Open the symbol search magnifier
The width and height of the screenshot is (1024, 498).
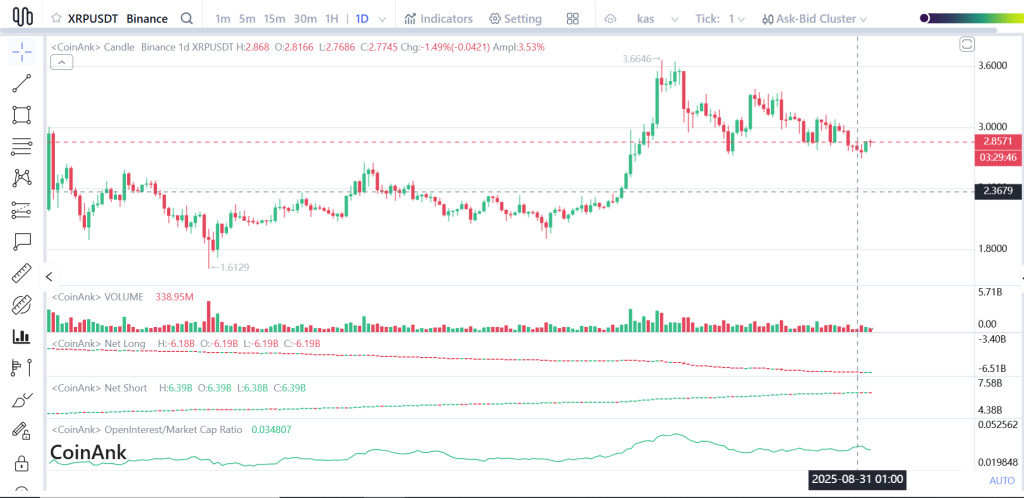[187, 18]
